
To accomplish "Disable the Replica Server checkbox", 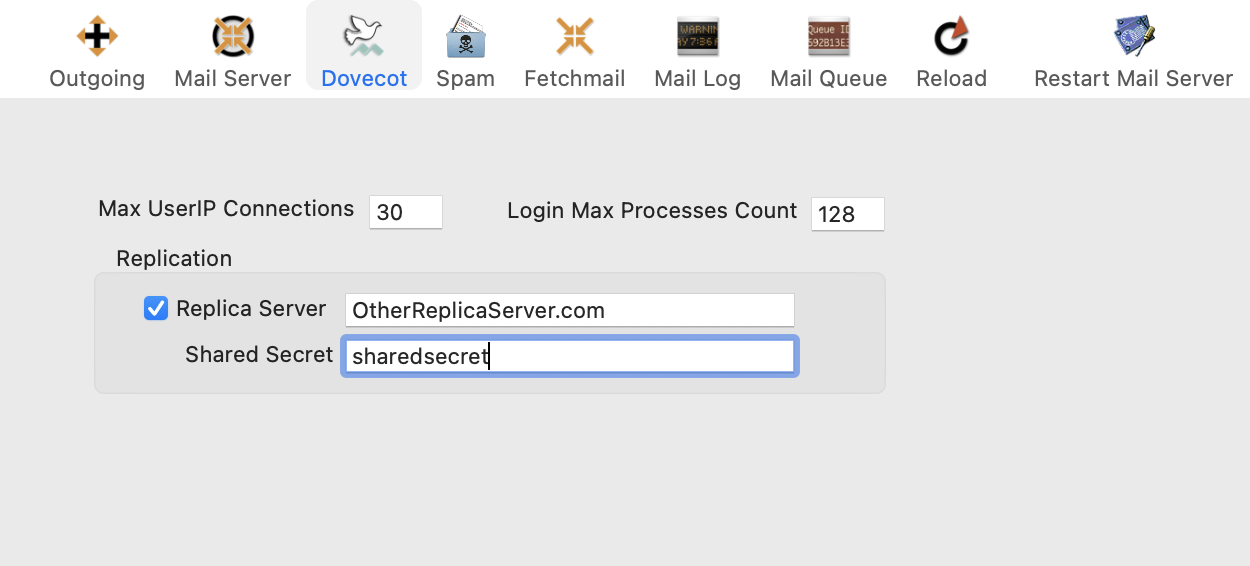I will coord(156,309).
